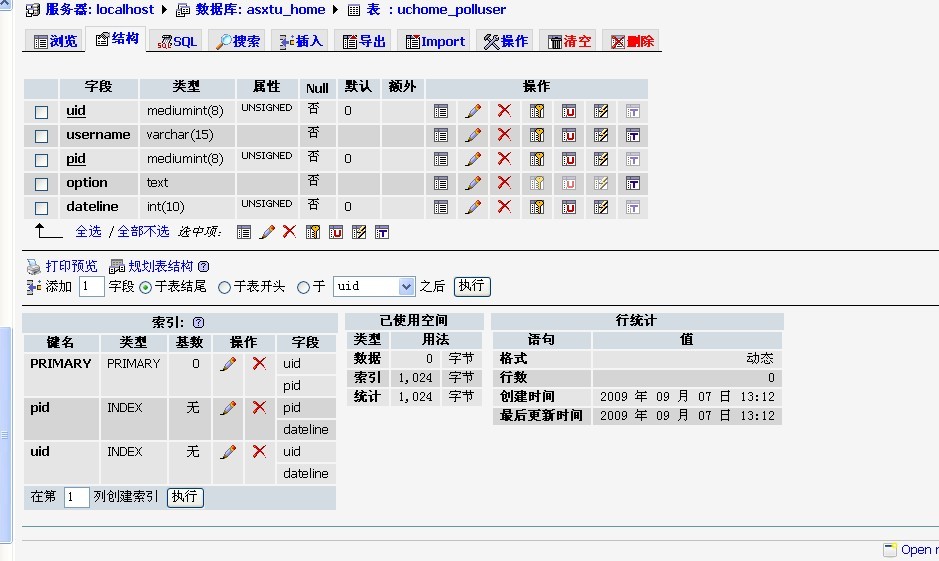Open the 打印预览 link

pyautogui.click(x=71, y=266)
